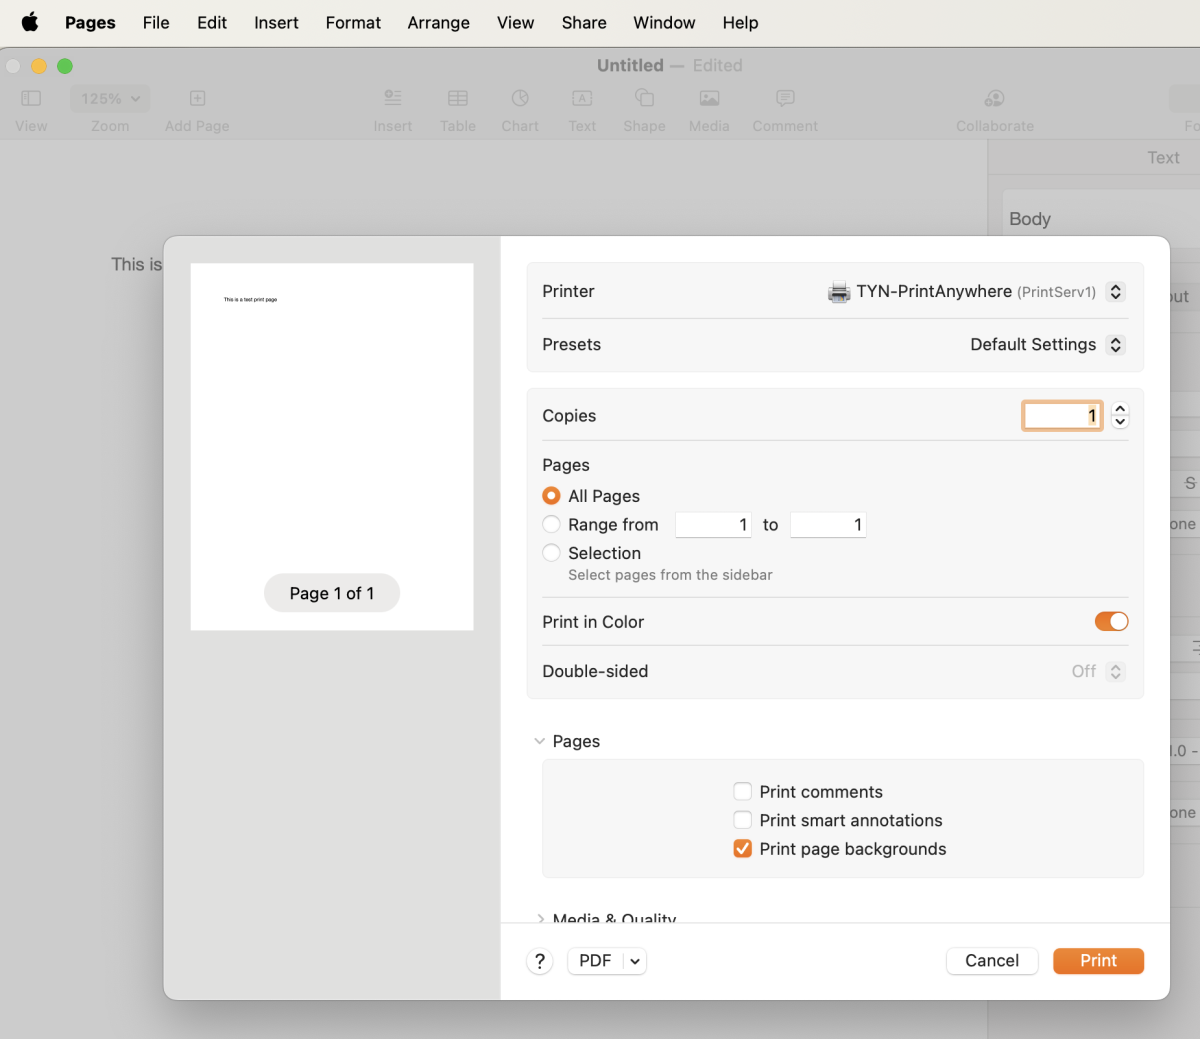1200x1039 pixels.
Task: Open the Printer selection dropdown
Action: tap(1115, 292)
